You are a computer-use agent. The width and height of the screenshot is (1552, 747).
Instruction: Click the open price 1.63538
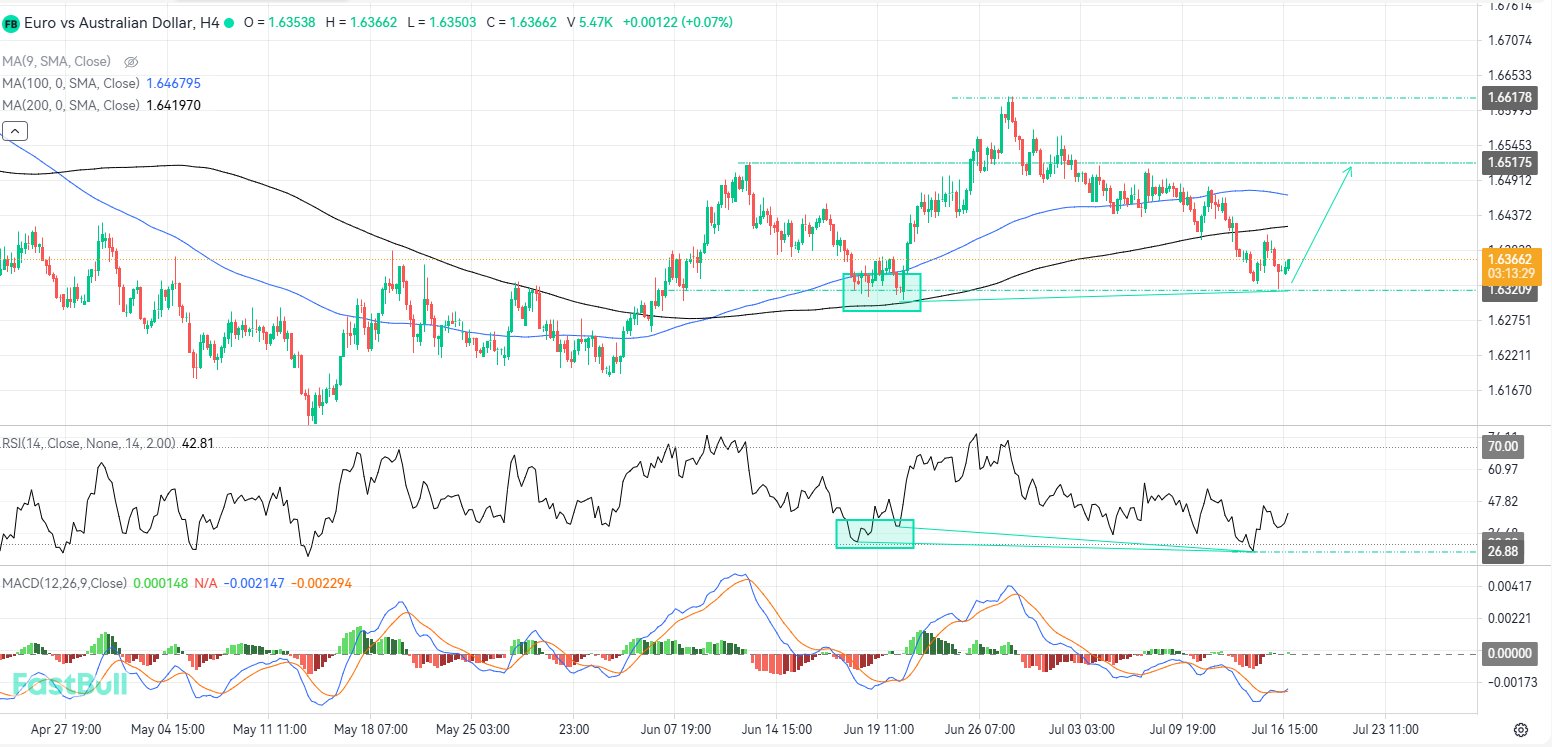click(x=290, y=22)
